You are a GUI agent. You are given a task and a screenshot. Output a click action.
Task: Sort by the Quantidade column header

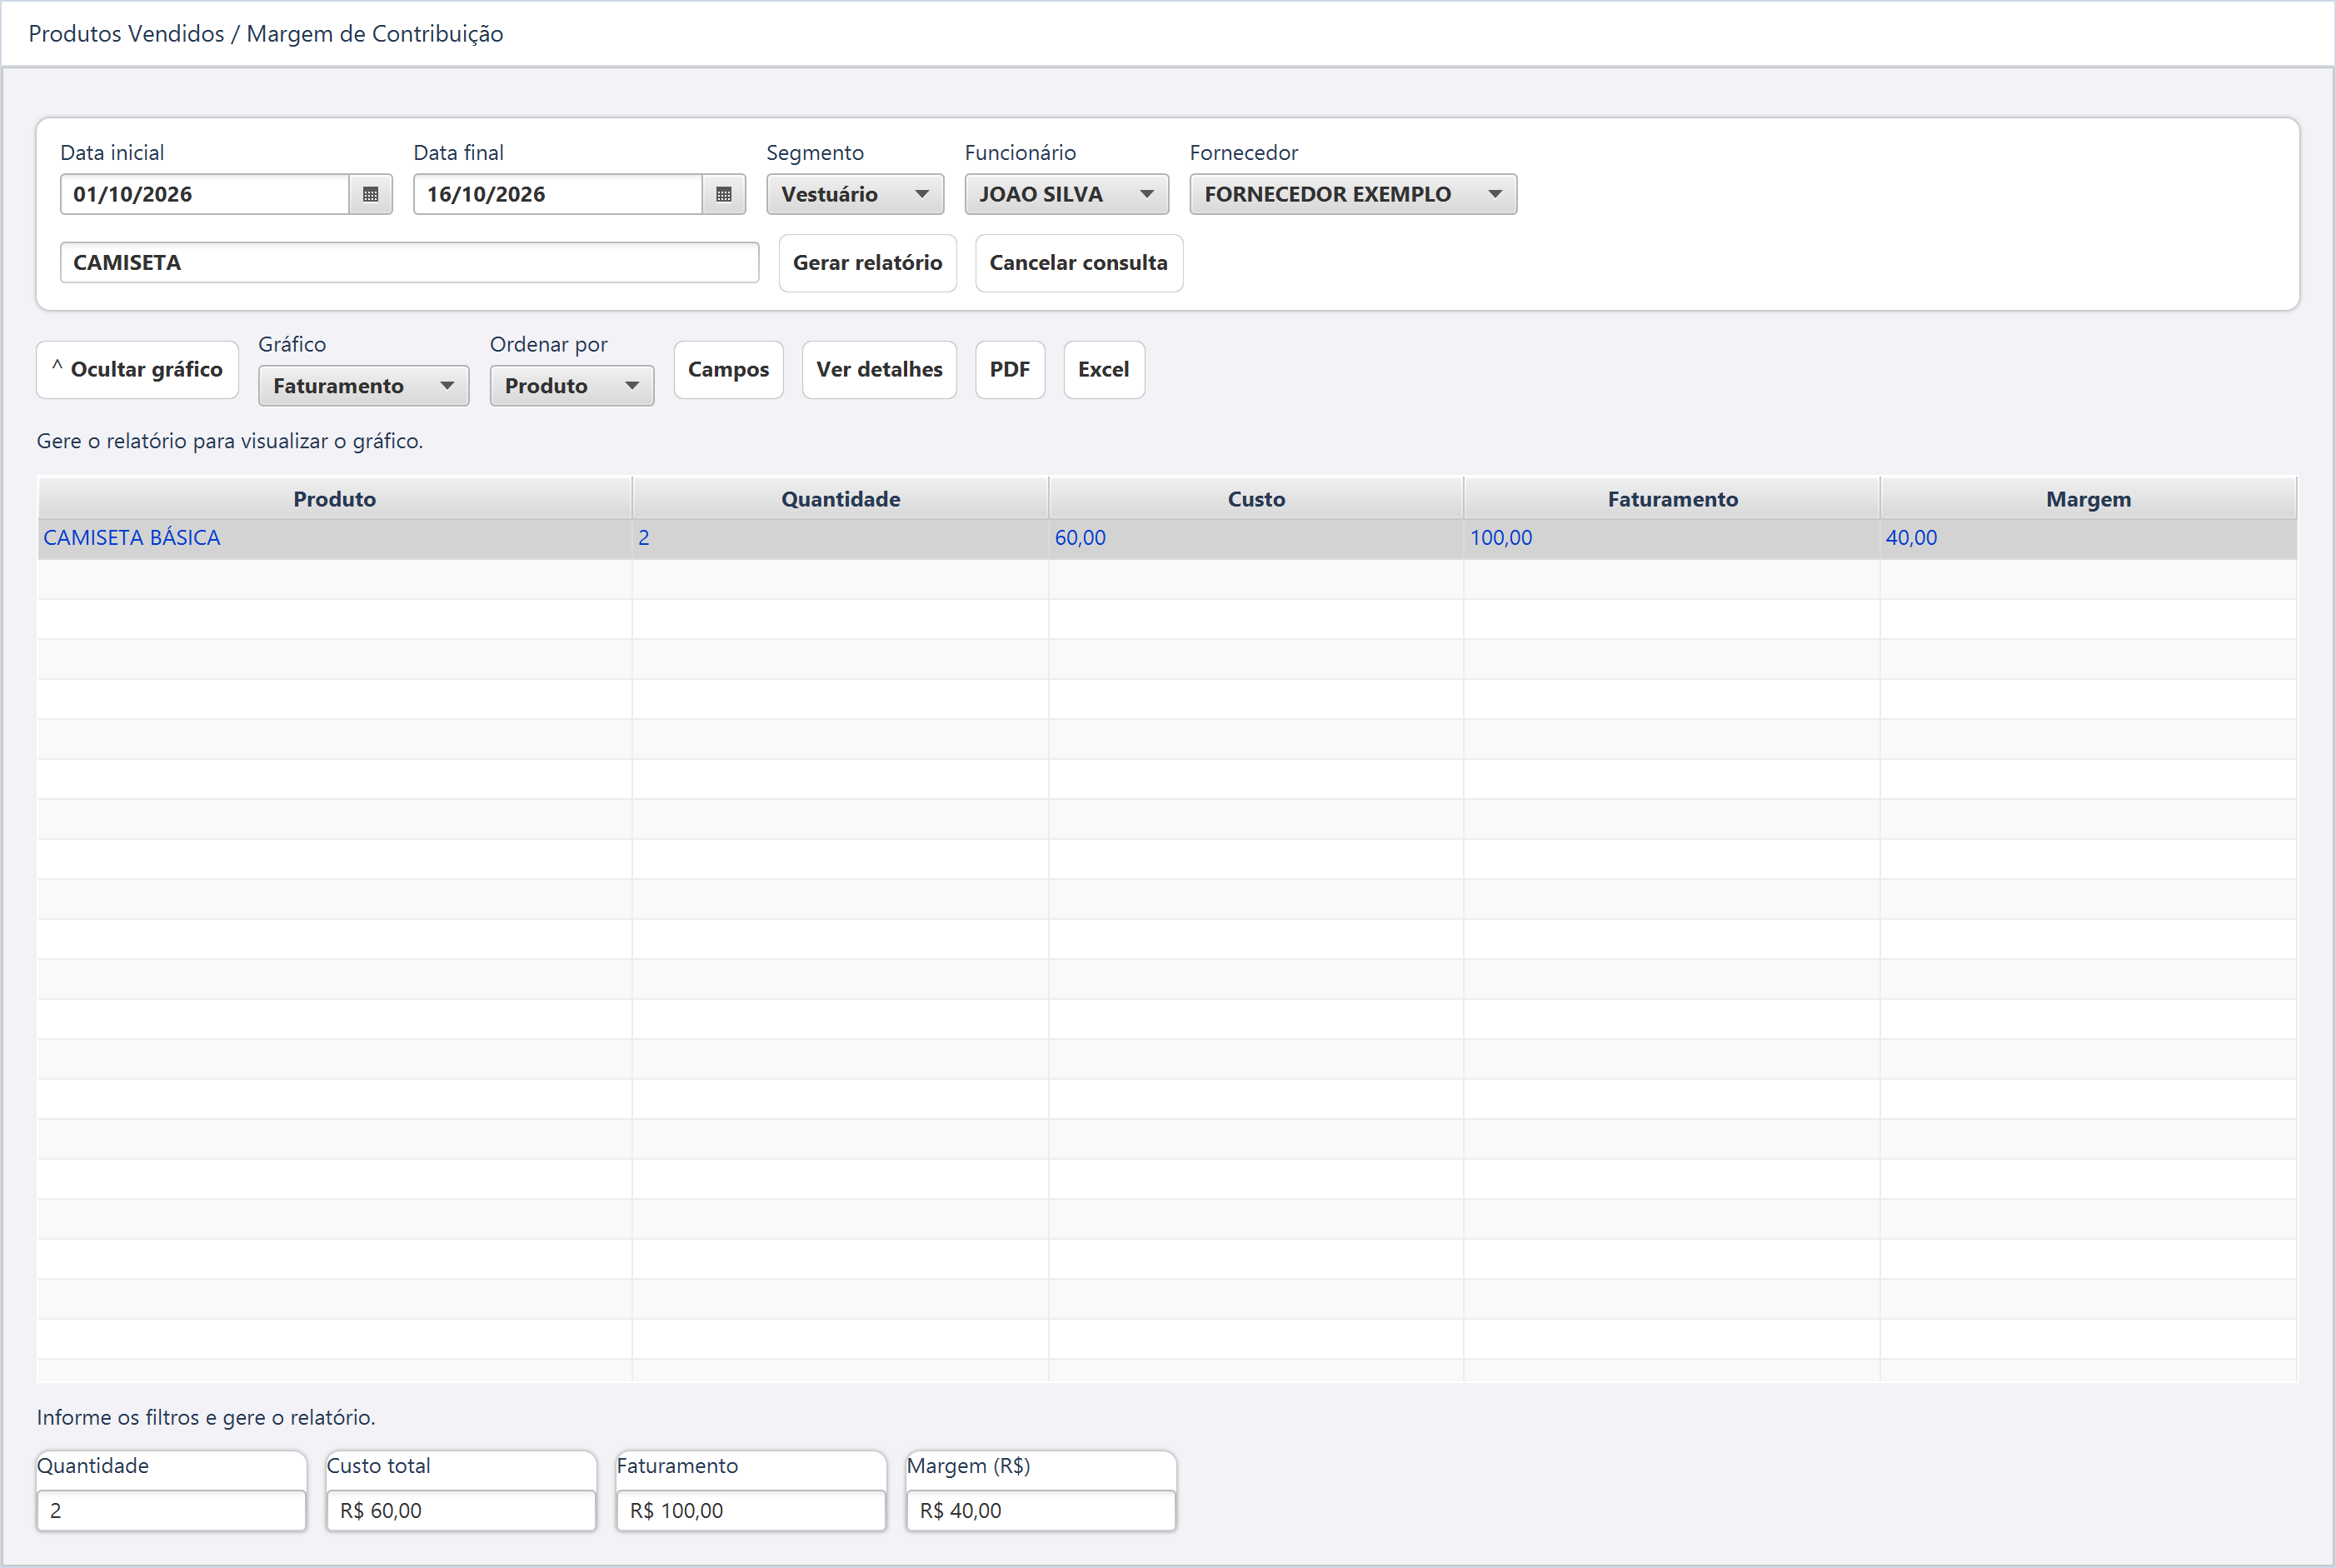(x=841, y=499)
